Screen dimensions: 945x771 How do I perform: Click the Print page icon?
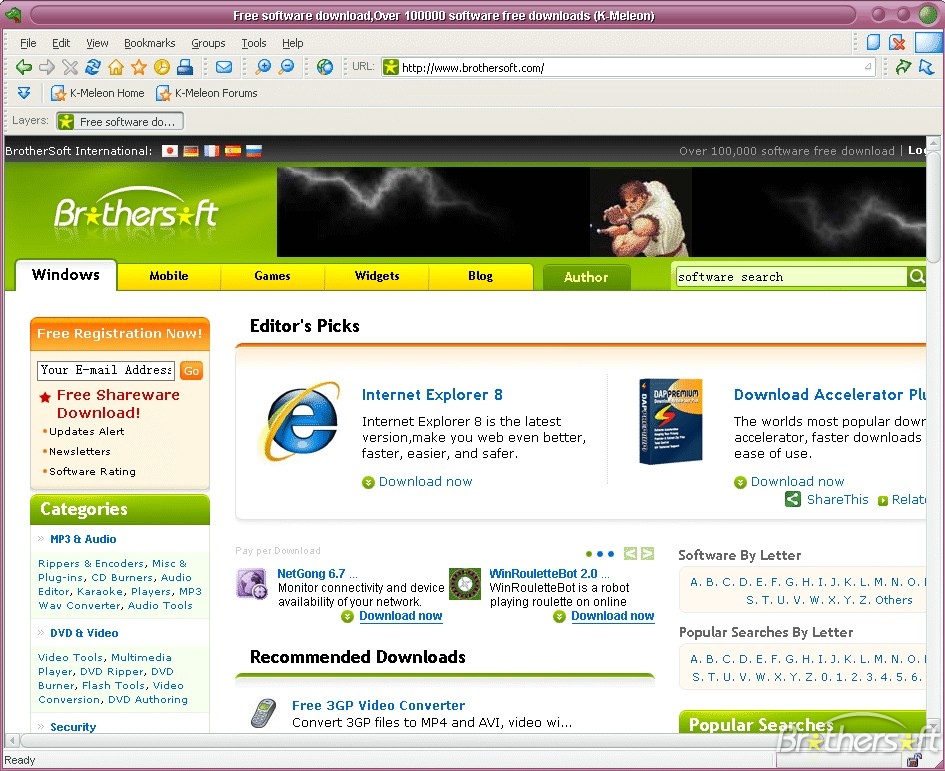[185, 67]
